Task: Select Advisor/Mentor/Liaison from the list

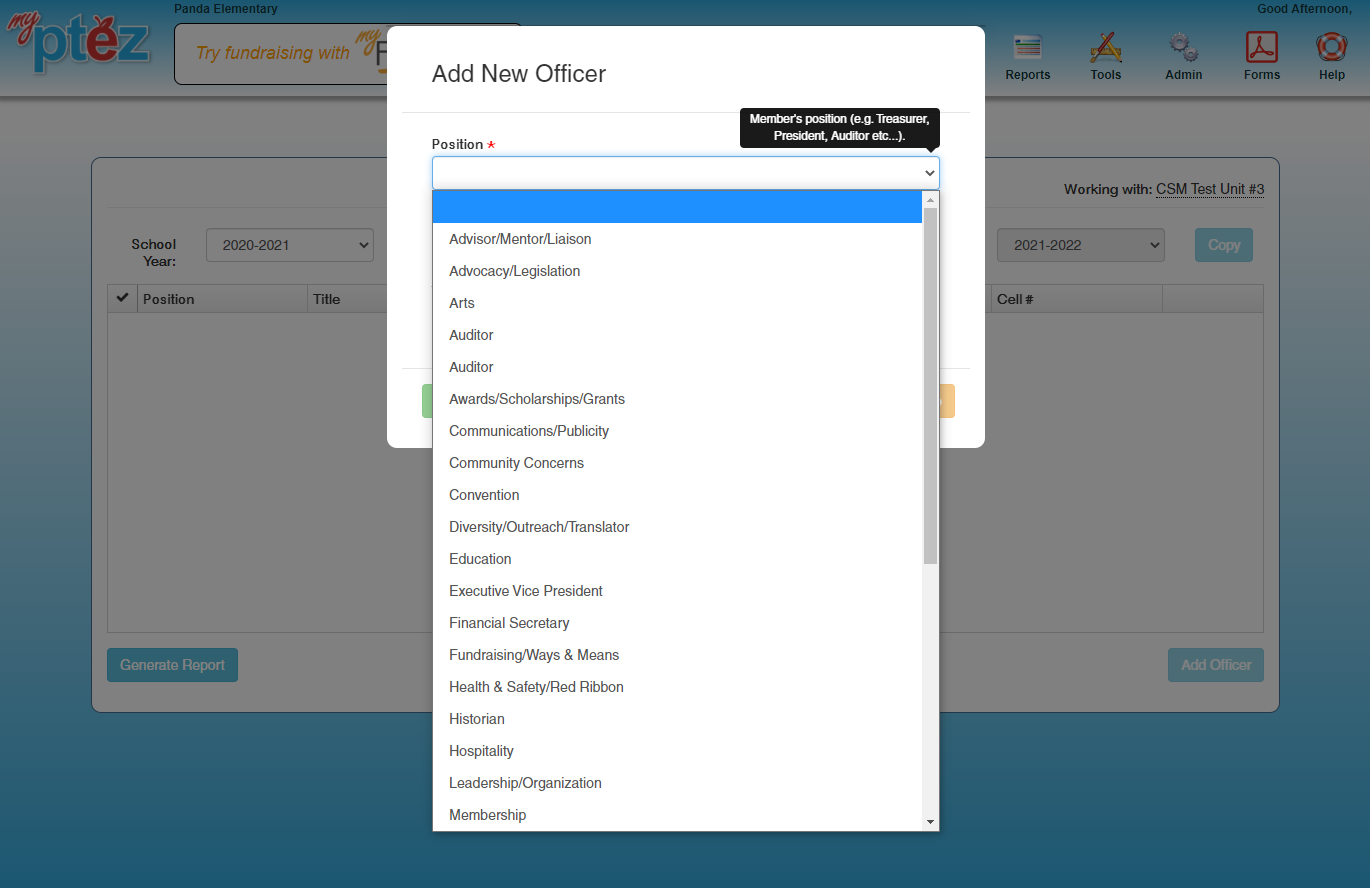Action: [520, 239]
